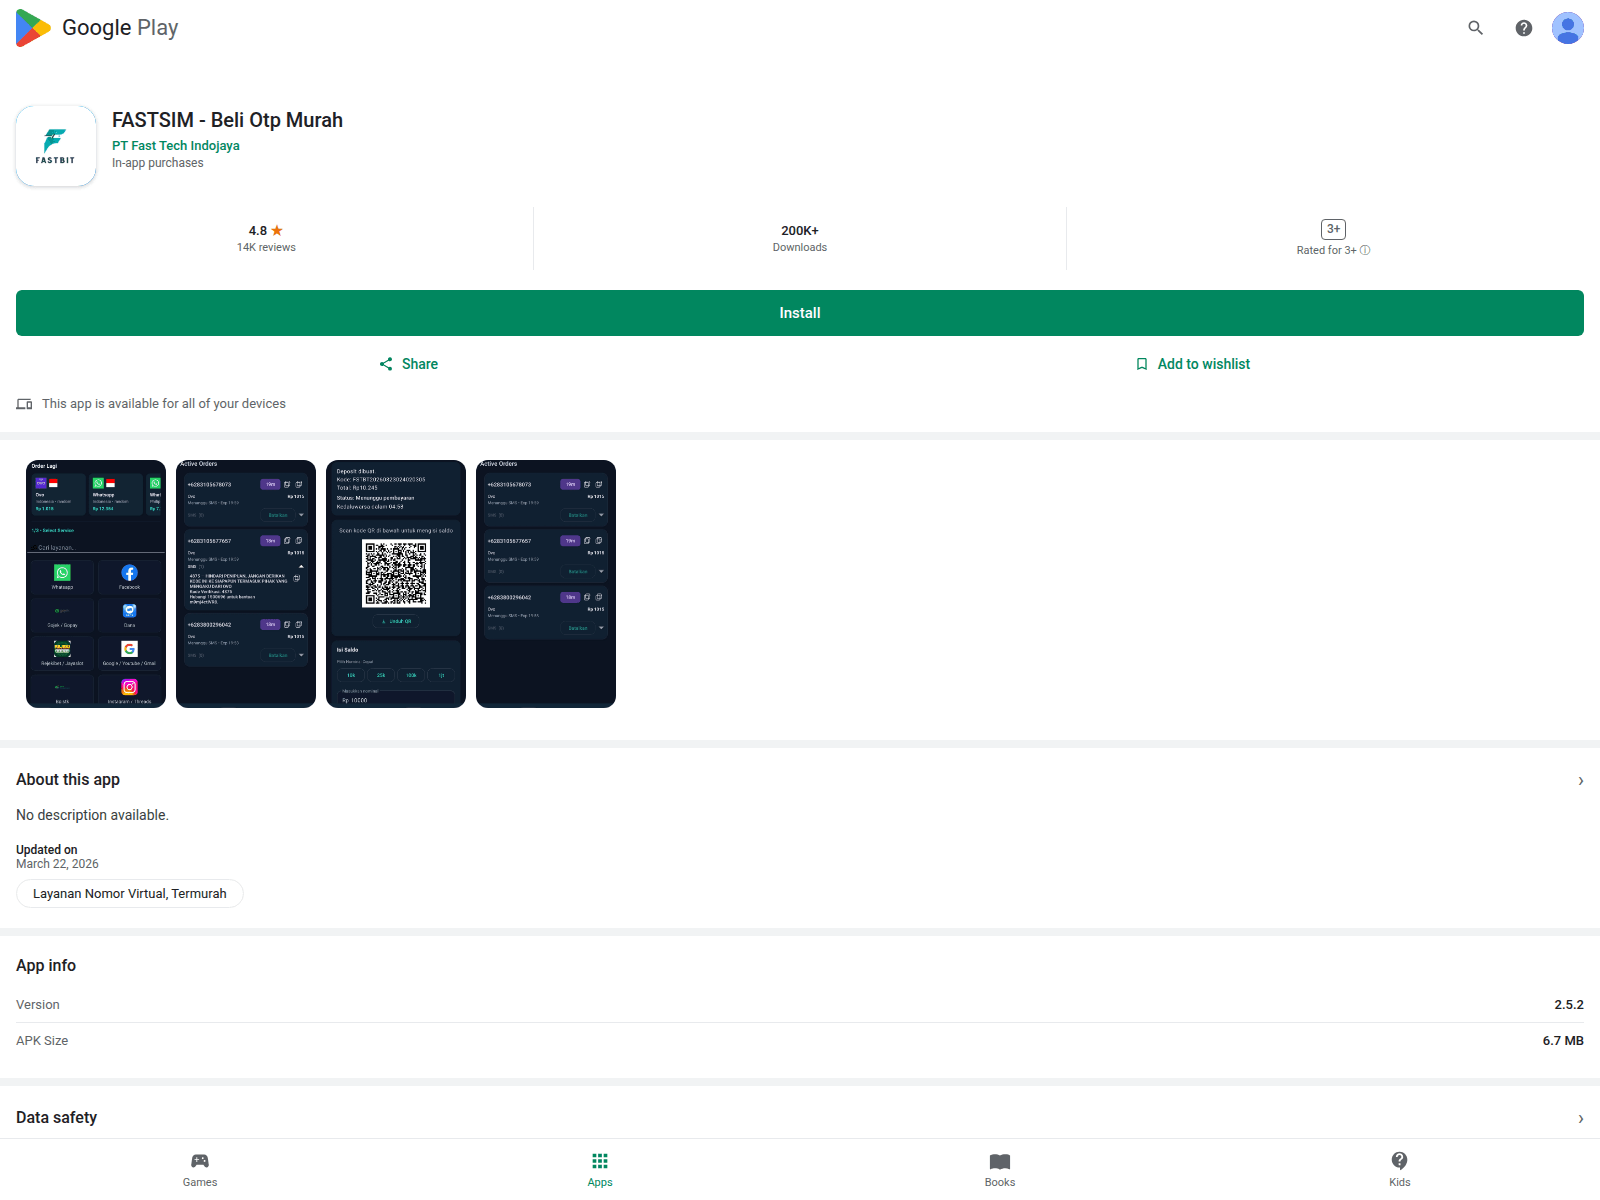Open search on Google Play
Image resolution: width=1600 pixels, height=1200 pixels.
(x=1475, y=28)
